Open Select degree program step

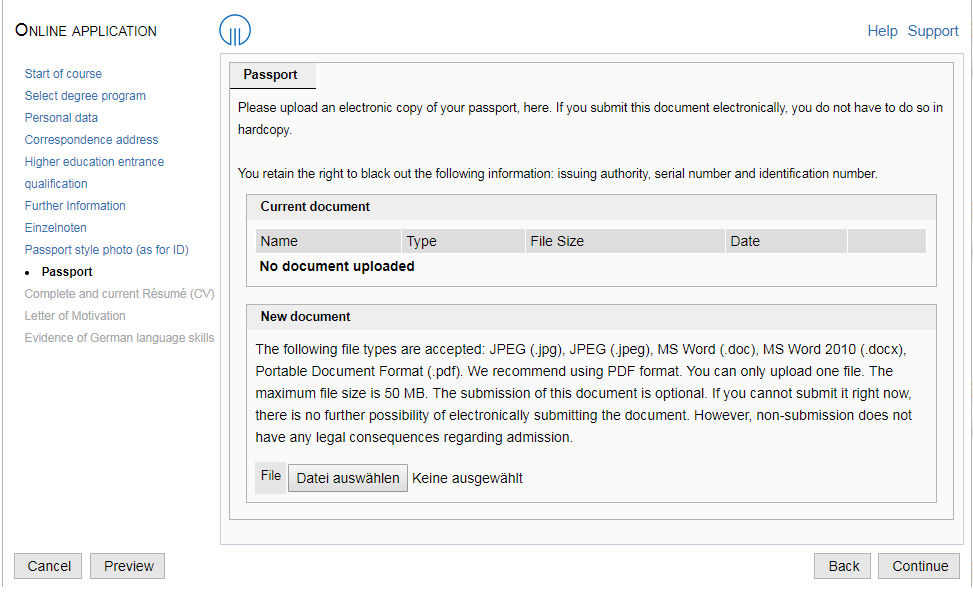click(x=85, y=96)
